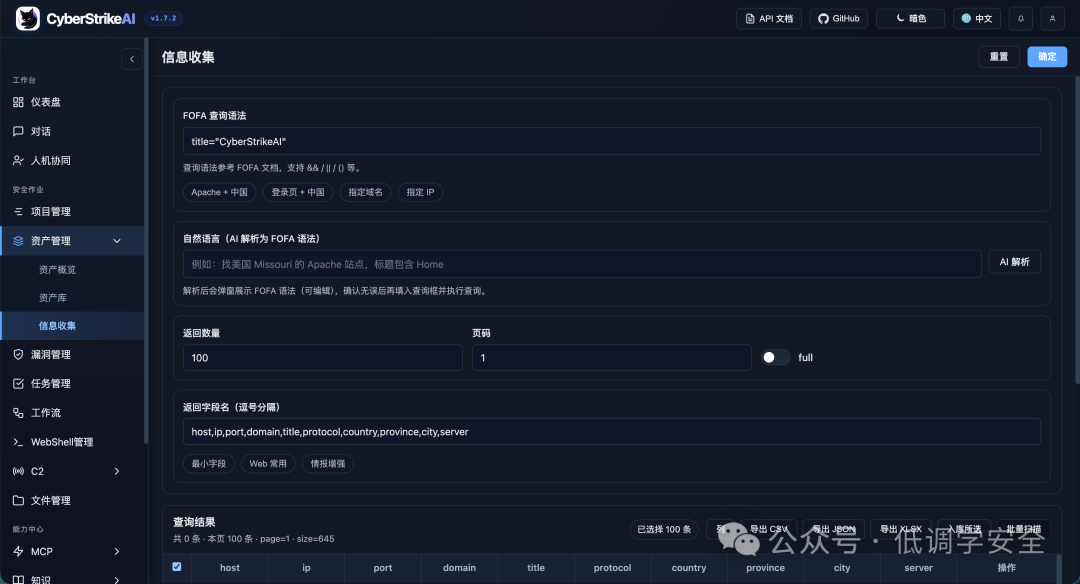
Task: Click 导出 JSON export button
Action: click(833, 529)
